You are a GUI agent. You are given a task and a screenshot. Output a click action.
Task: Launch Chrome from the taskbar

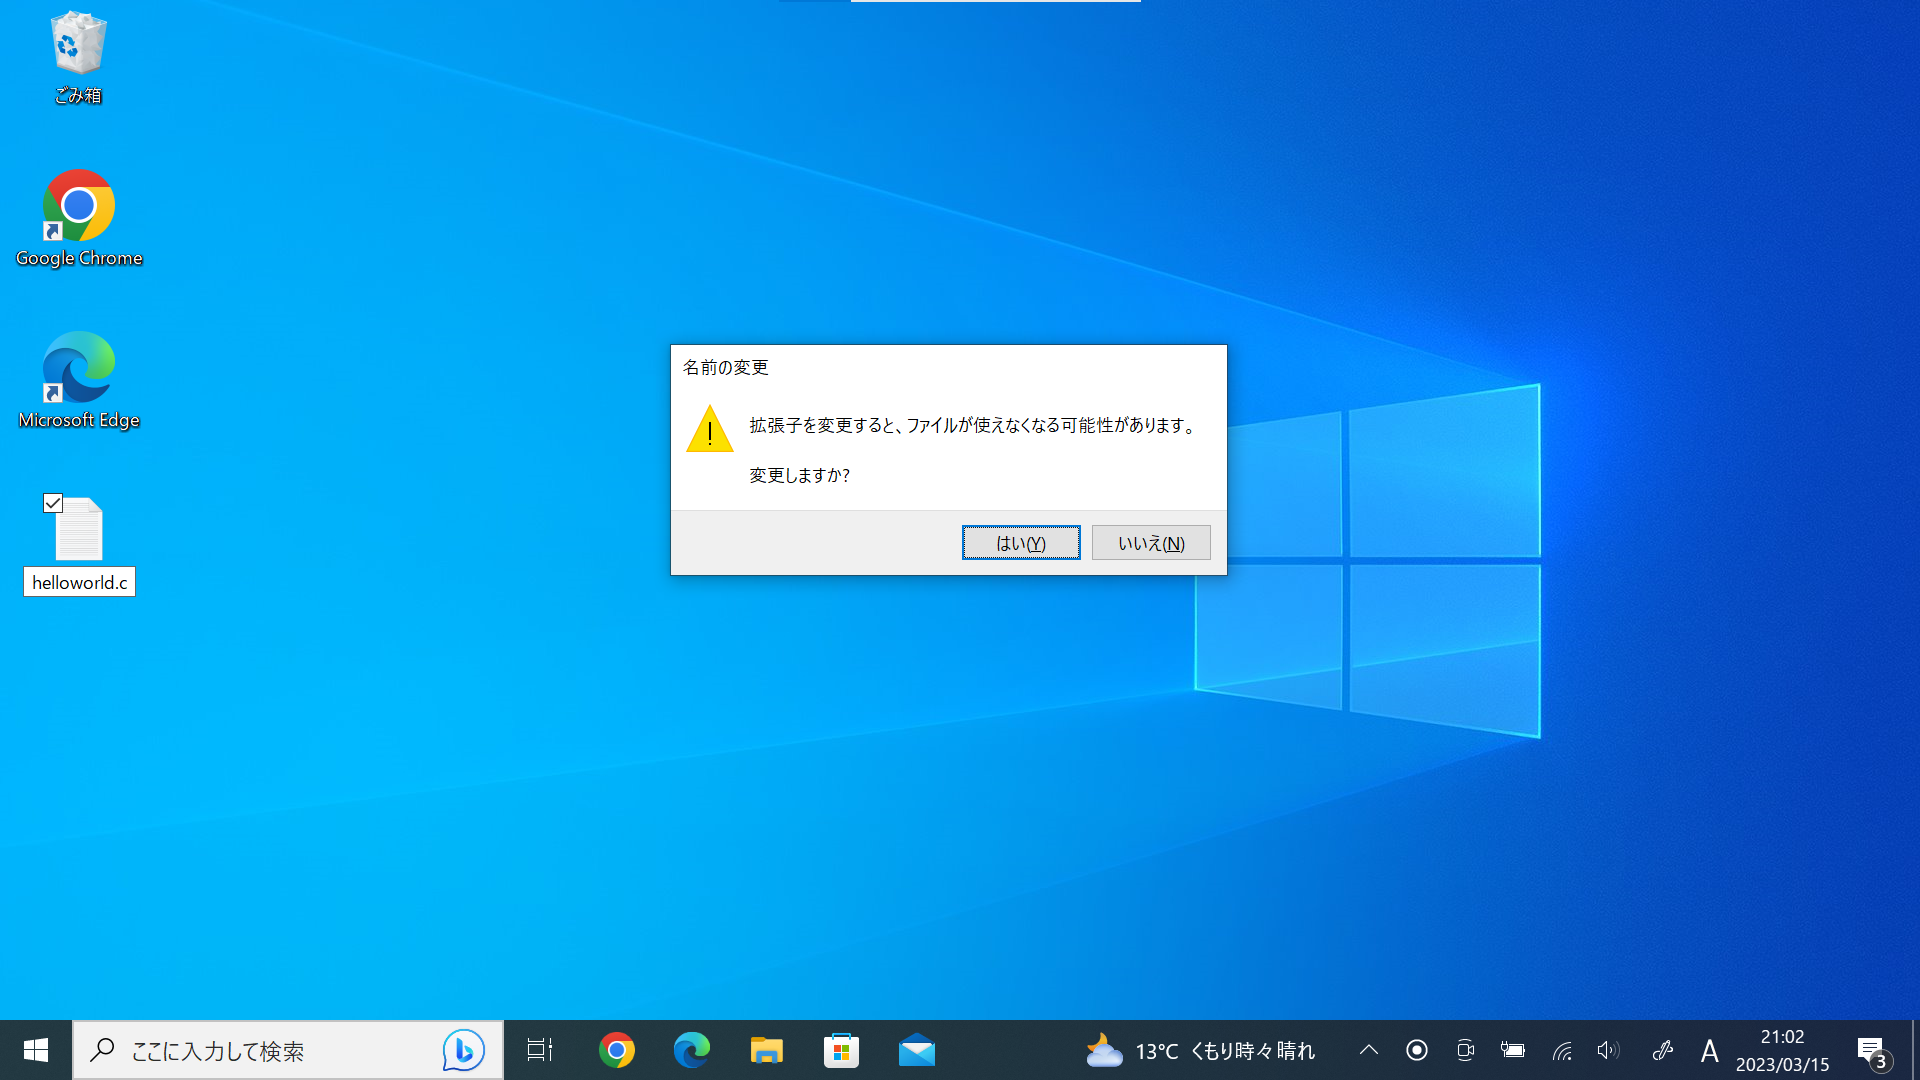pyautogui.click(x=617, y=1050)
